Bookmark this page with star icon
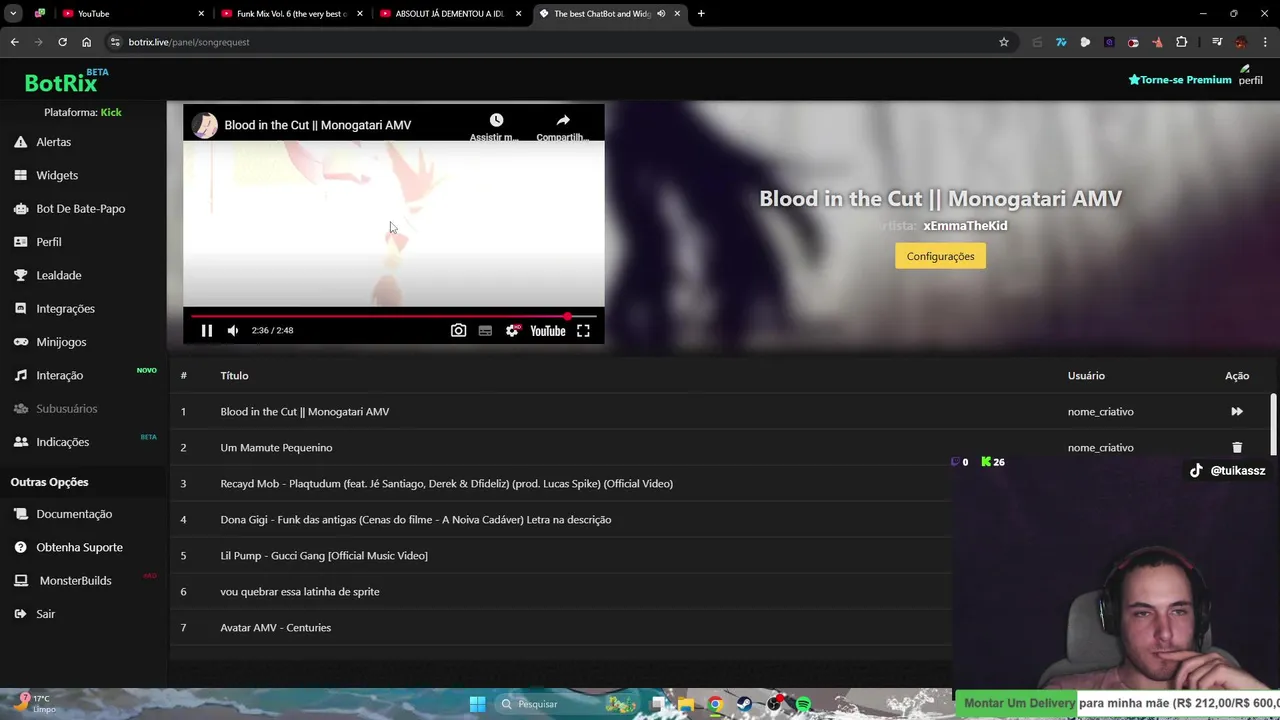This screenshot has width=1280, height=720. [1004, 42]
